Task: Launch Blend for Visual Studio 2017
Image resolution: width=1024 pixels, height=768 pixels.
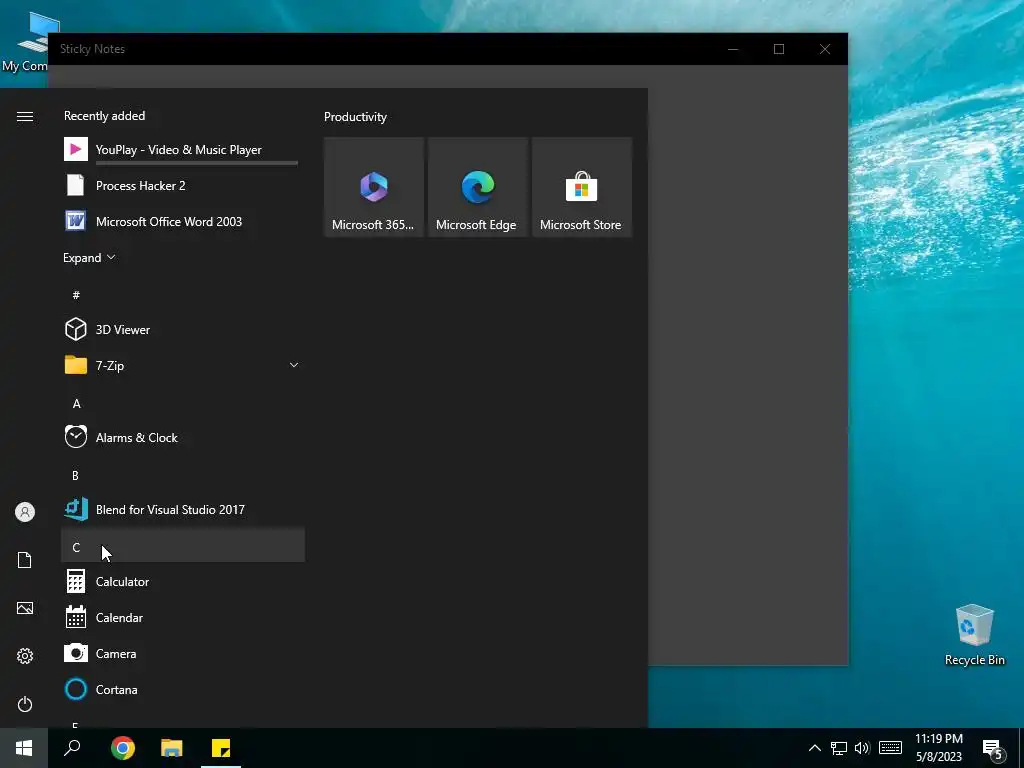Action: [183, 509]
